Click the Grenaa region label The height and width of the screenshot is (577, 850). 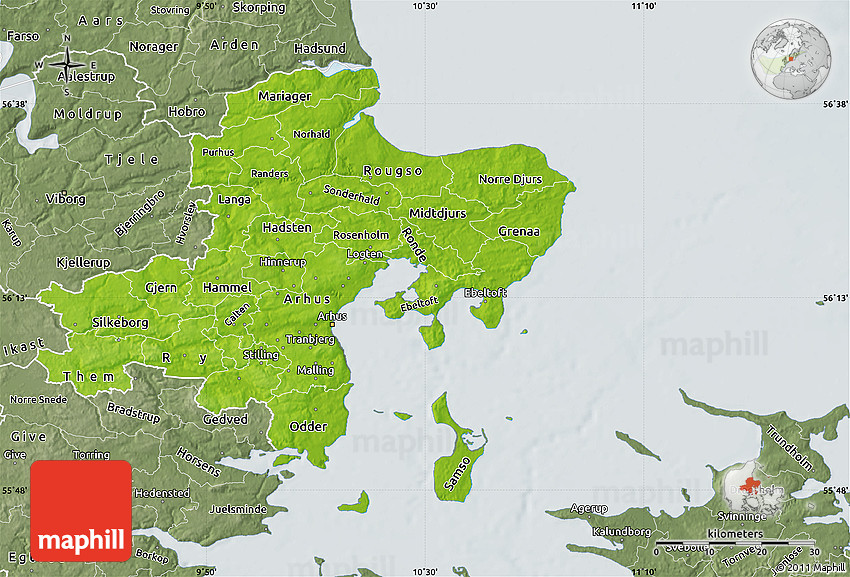pos(519,232)
